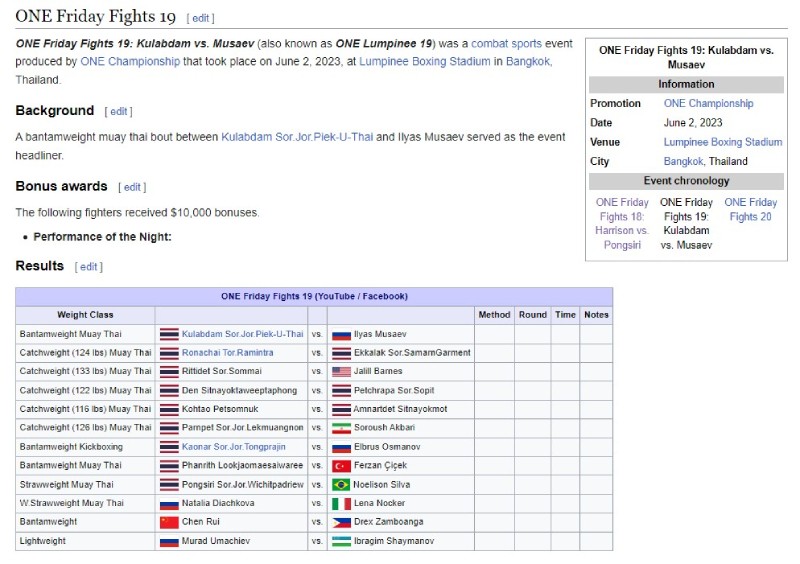
Task: Open ONE Championship link in intro paragraph
Action: pos(130,62)
